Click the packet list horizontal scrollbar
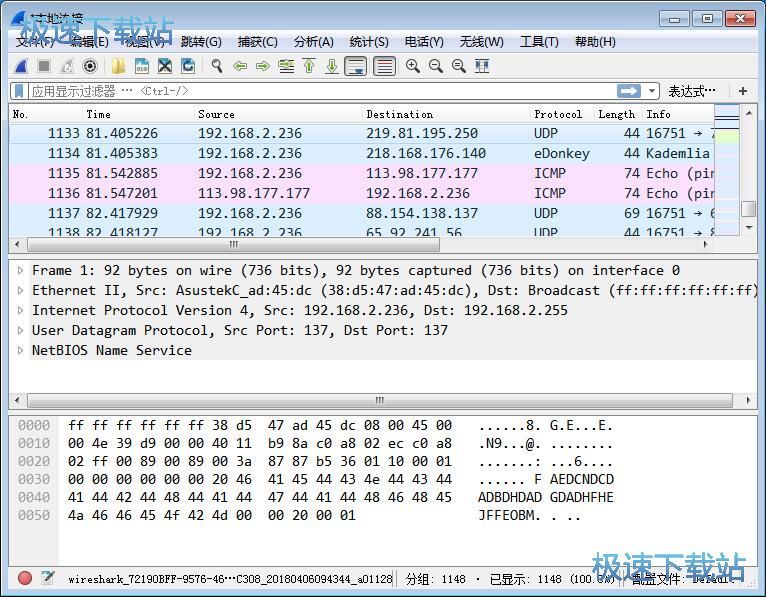Image resolution: width=766 pixels, height=597 pixels. tap(234, 244)
